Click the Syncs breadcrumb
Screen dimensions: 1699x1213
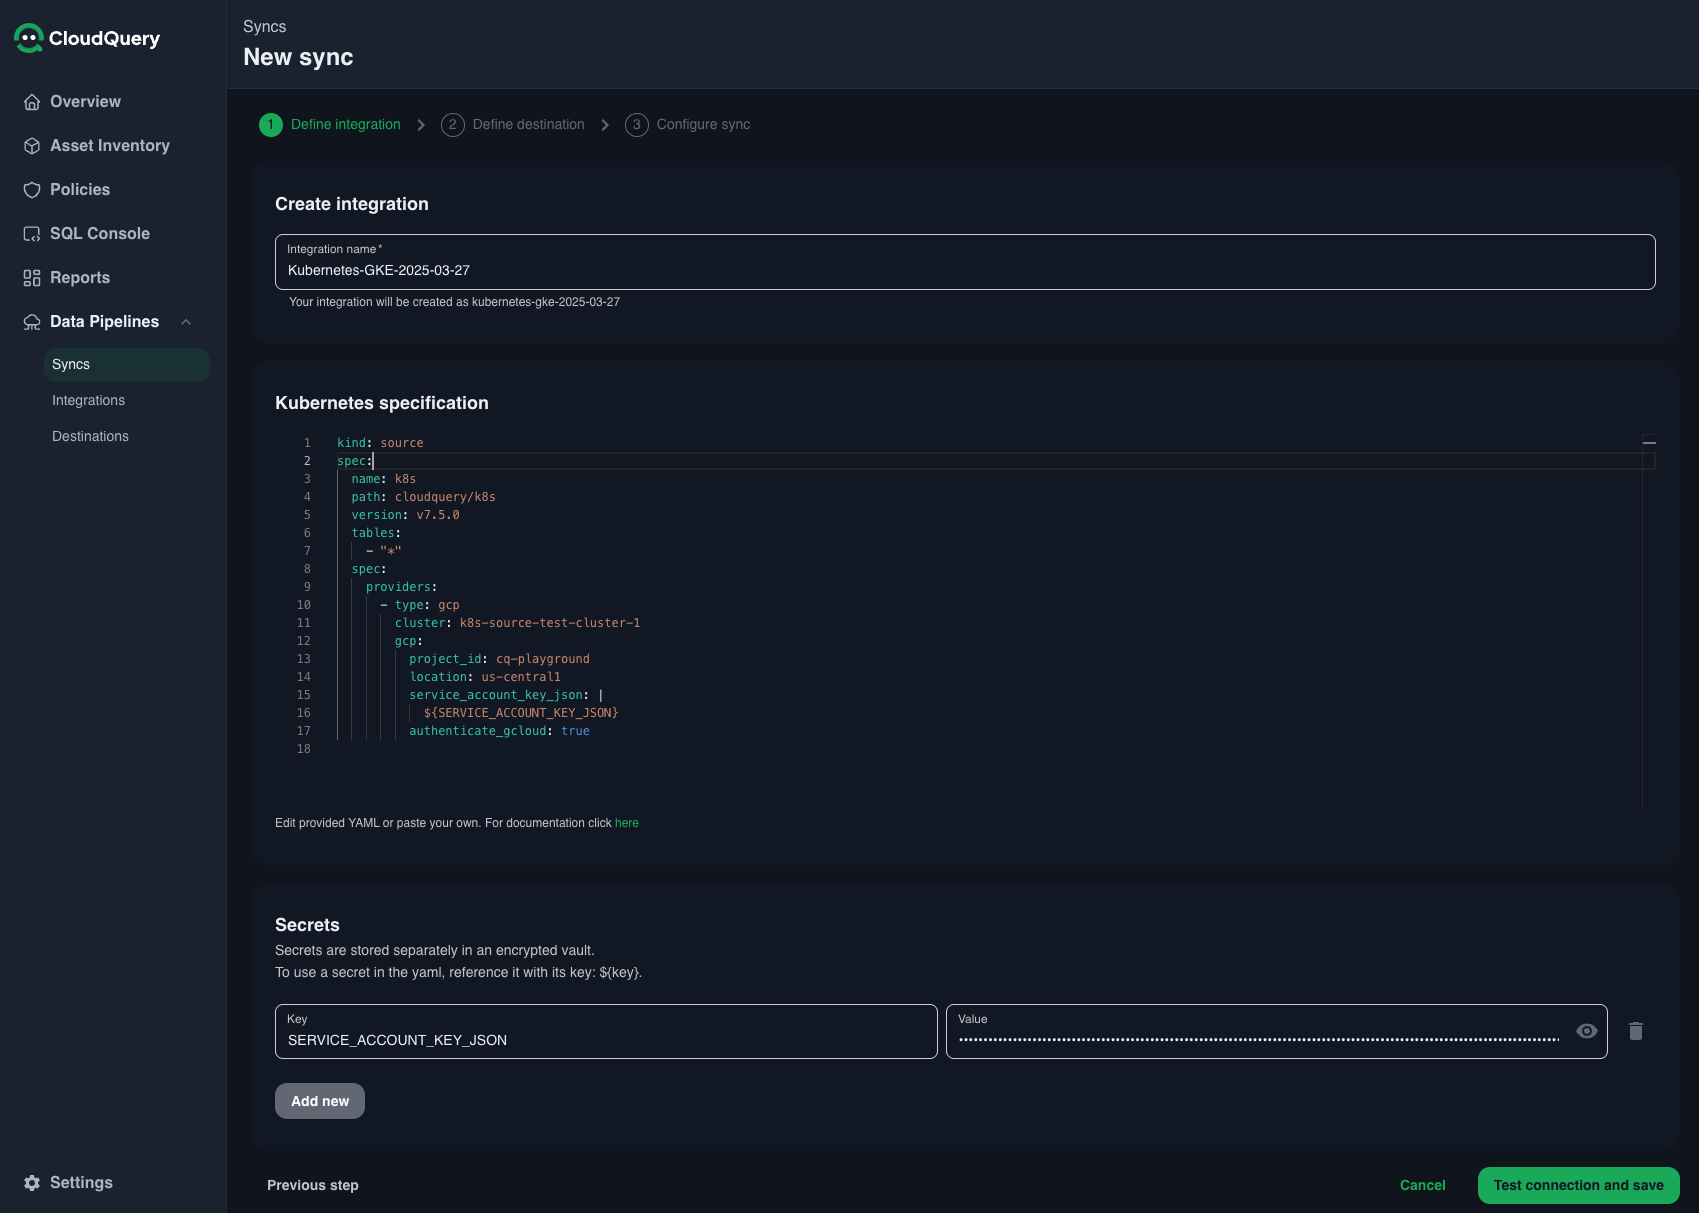[265, 27]
